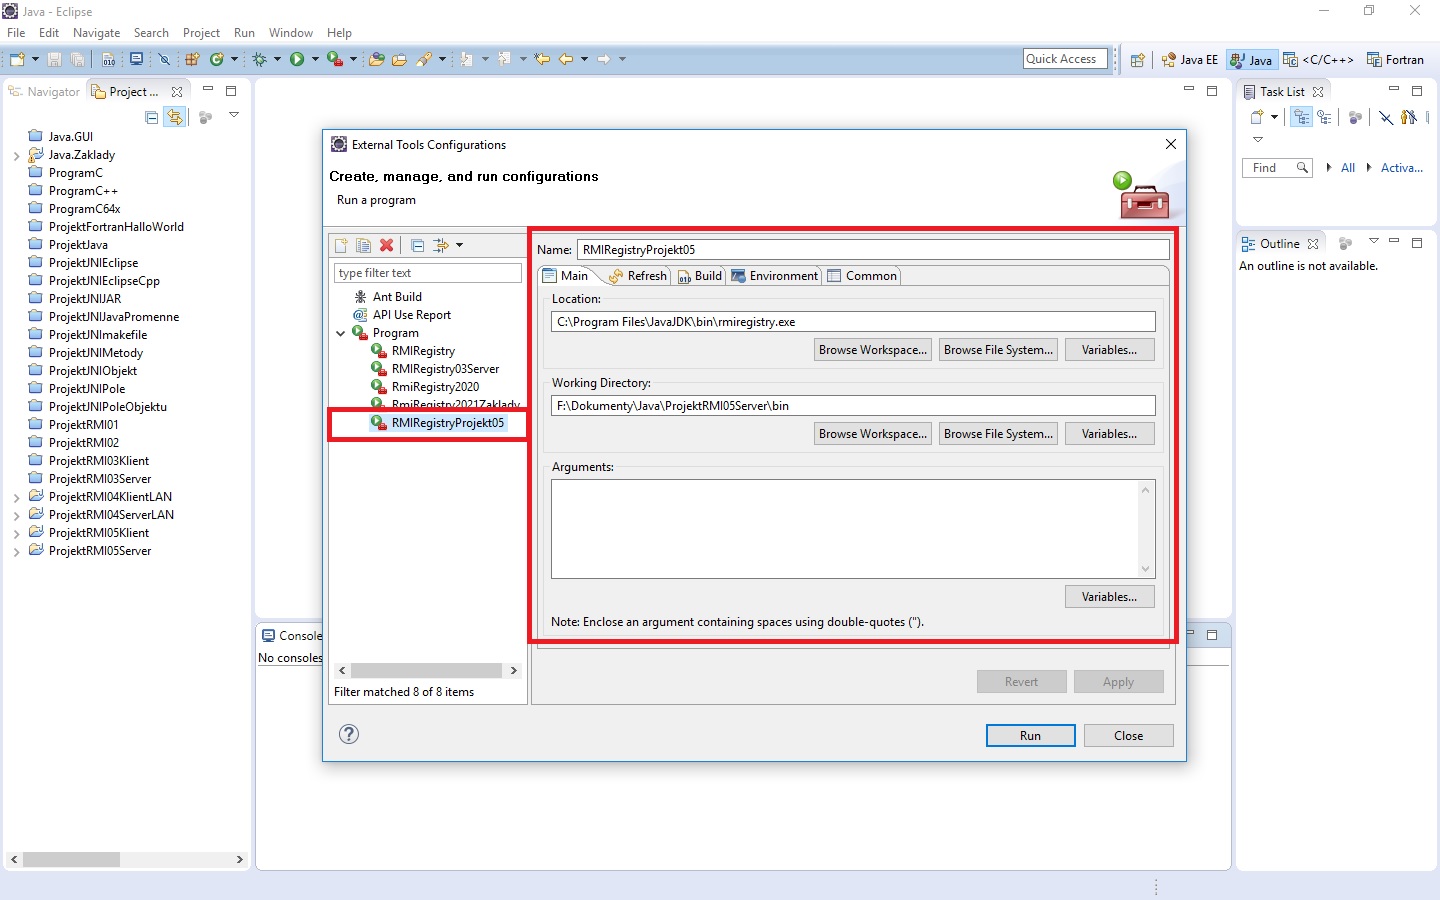
Task: Click the Last Edit Location icon
Action: (542, 59)
